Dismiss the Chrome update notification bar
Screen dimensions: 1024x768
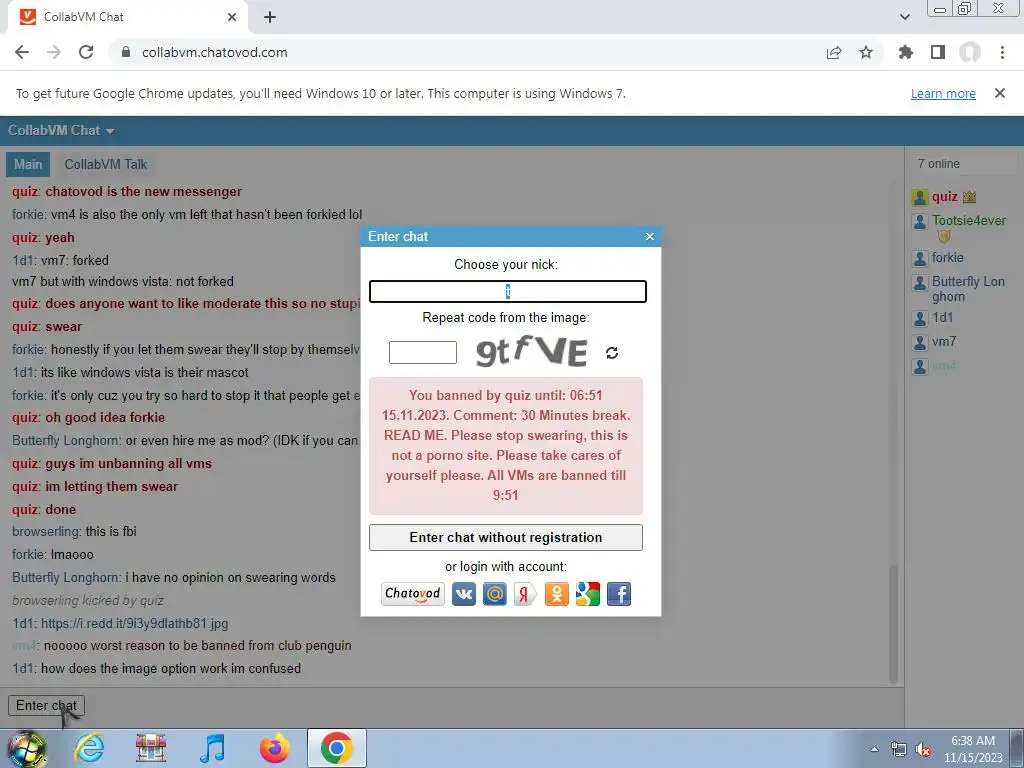click(x=999, y=93)
